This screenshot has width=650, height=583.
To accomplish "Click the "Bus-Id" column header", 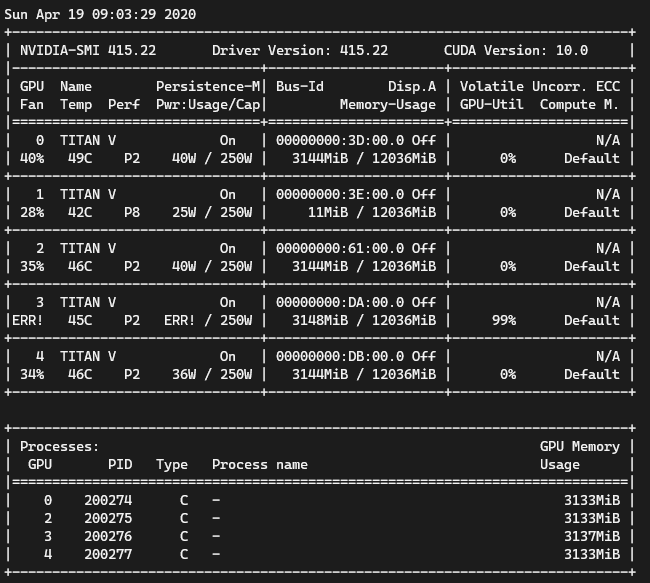I will [300, 86].
